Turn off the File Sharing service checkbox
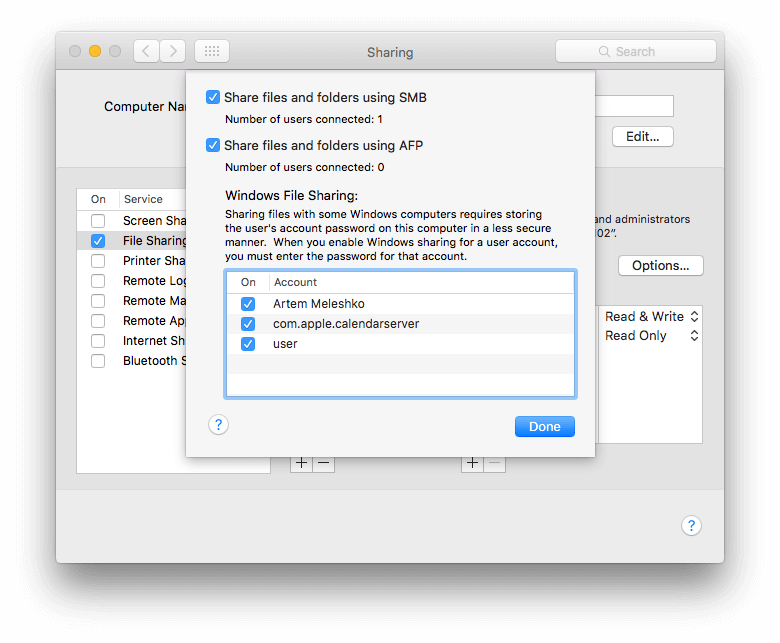Image resolution: width=780 pixels, height=643 pixels. 98,241
